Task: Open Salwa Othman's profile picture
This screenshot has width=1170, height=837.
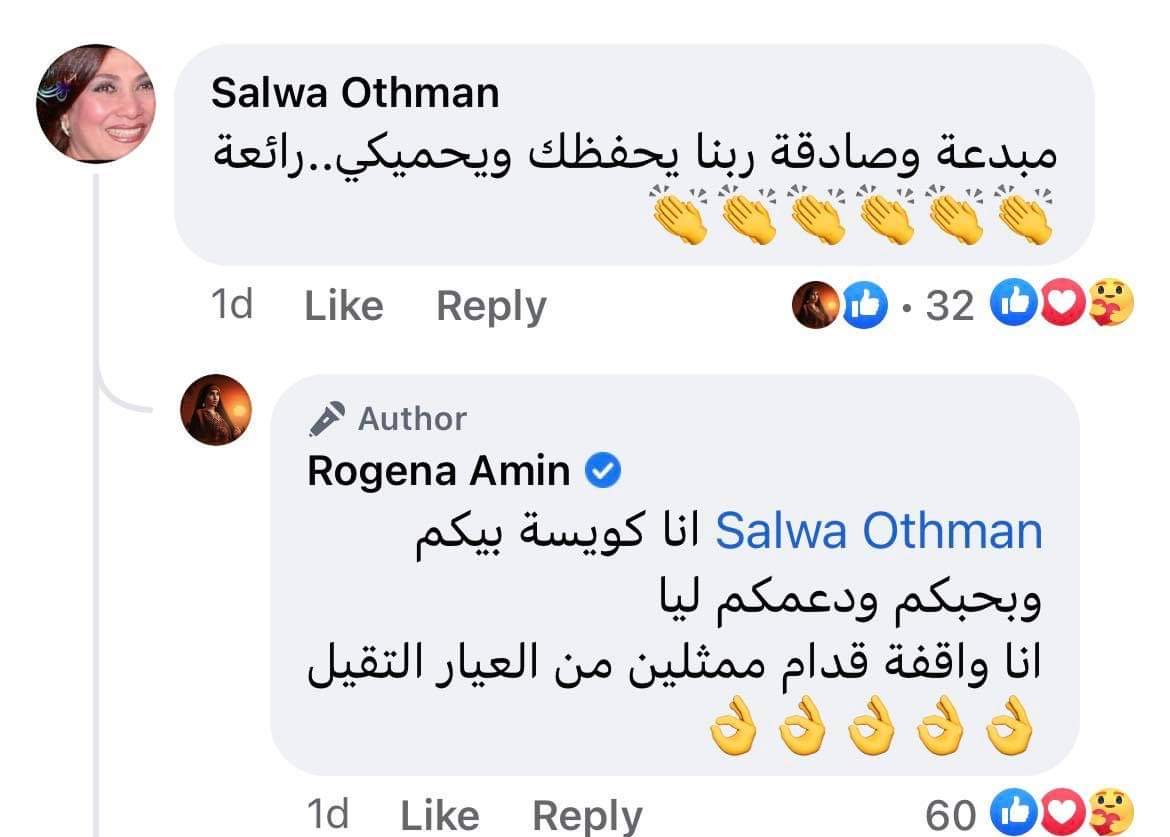Action: click(96, 104)
